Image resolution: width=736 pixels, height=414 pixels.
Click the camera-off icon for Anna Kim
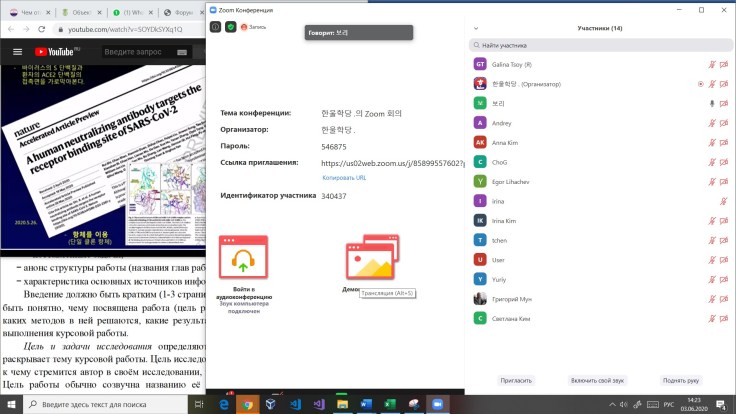tap(723, 142)
